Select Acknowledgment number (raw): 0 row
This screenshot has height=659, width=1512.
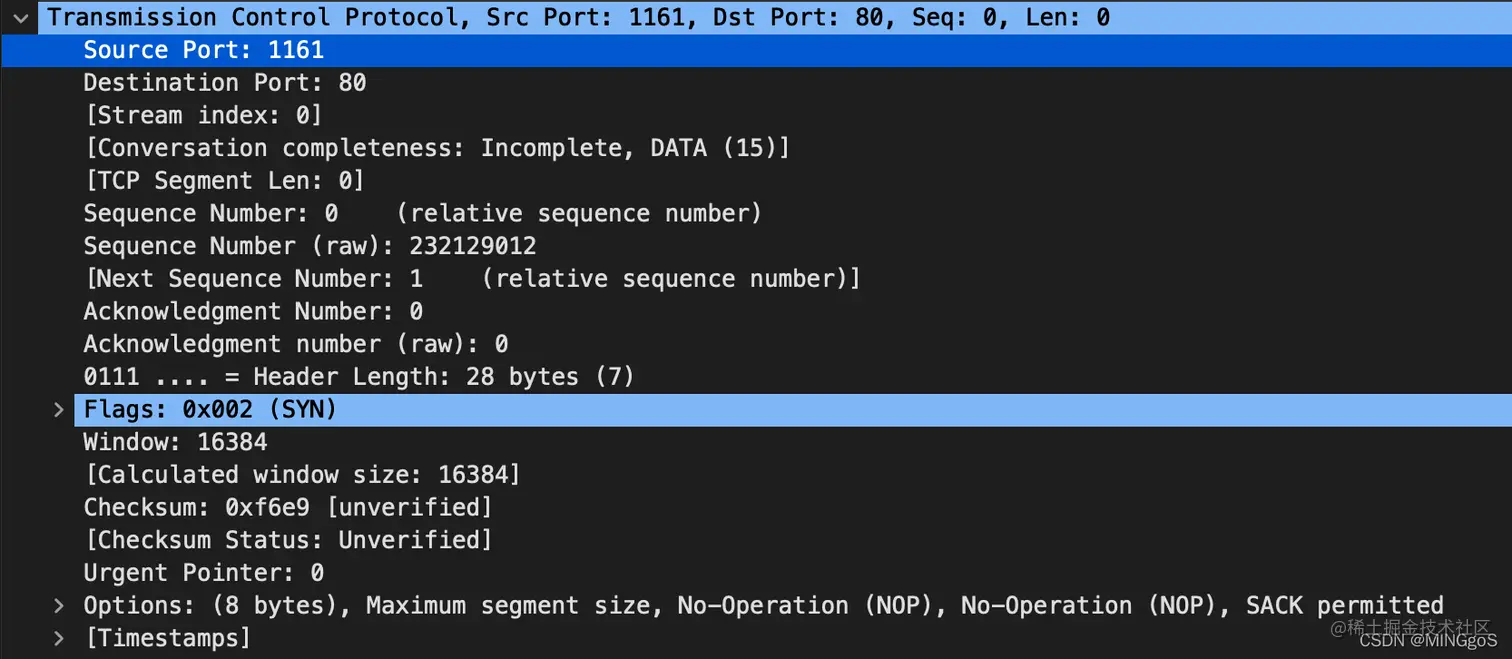coord(756,344)
